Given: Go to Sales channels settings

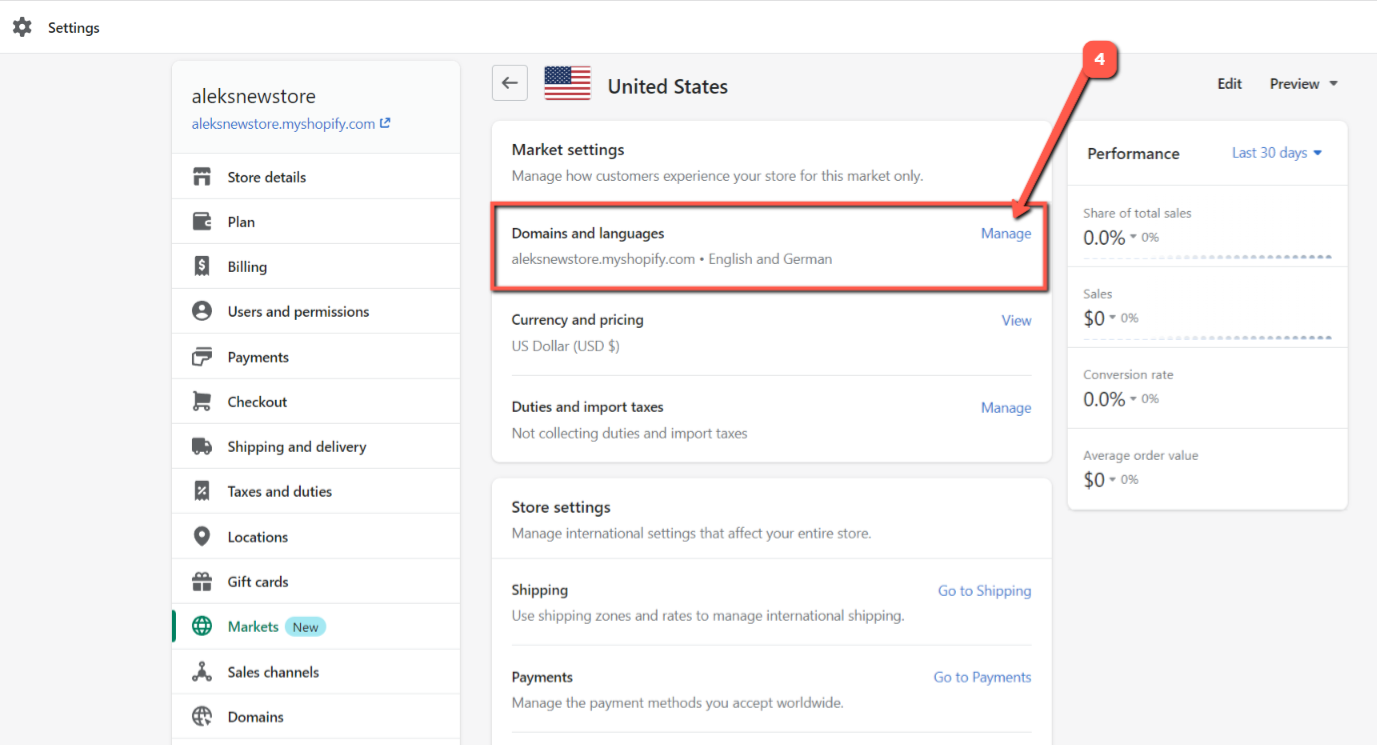Looking at the screenshot, I should (x=316, y=672).
